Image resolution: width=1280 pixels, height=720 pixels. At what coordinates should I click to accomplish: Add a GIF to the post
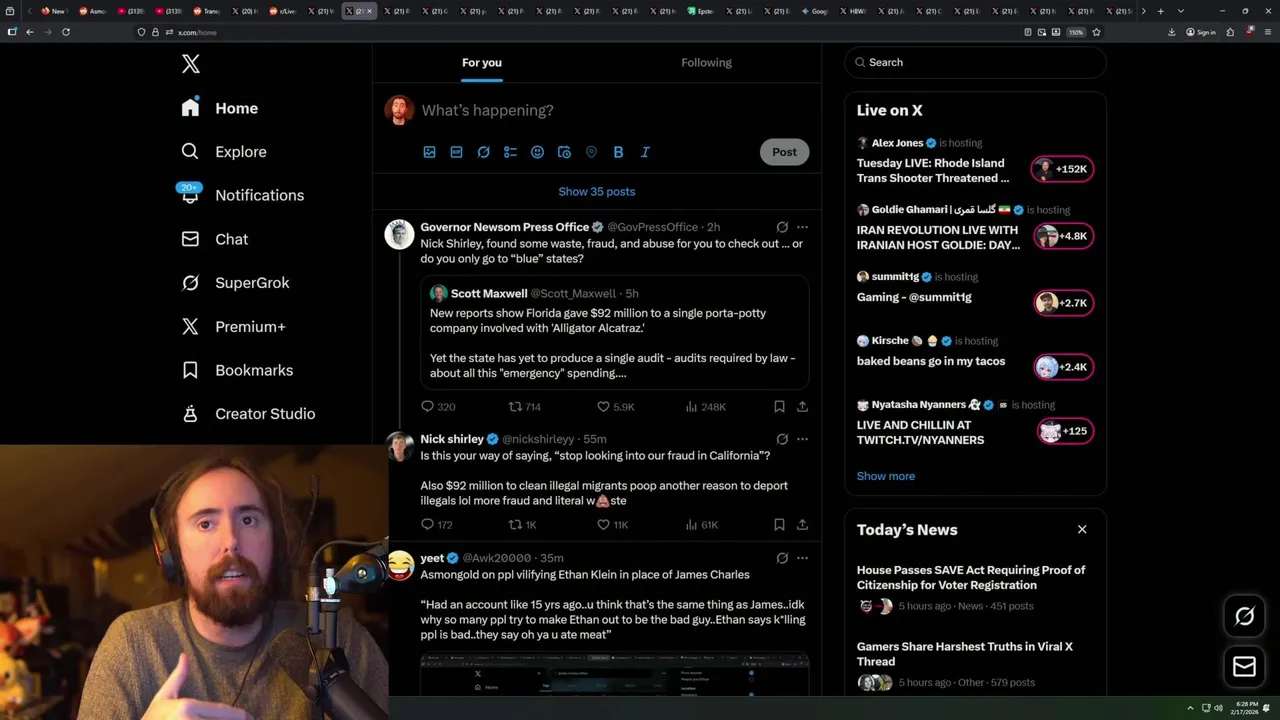tap(456, 152)
